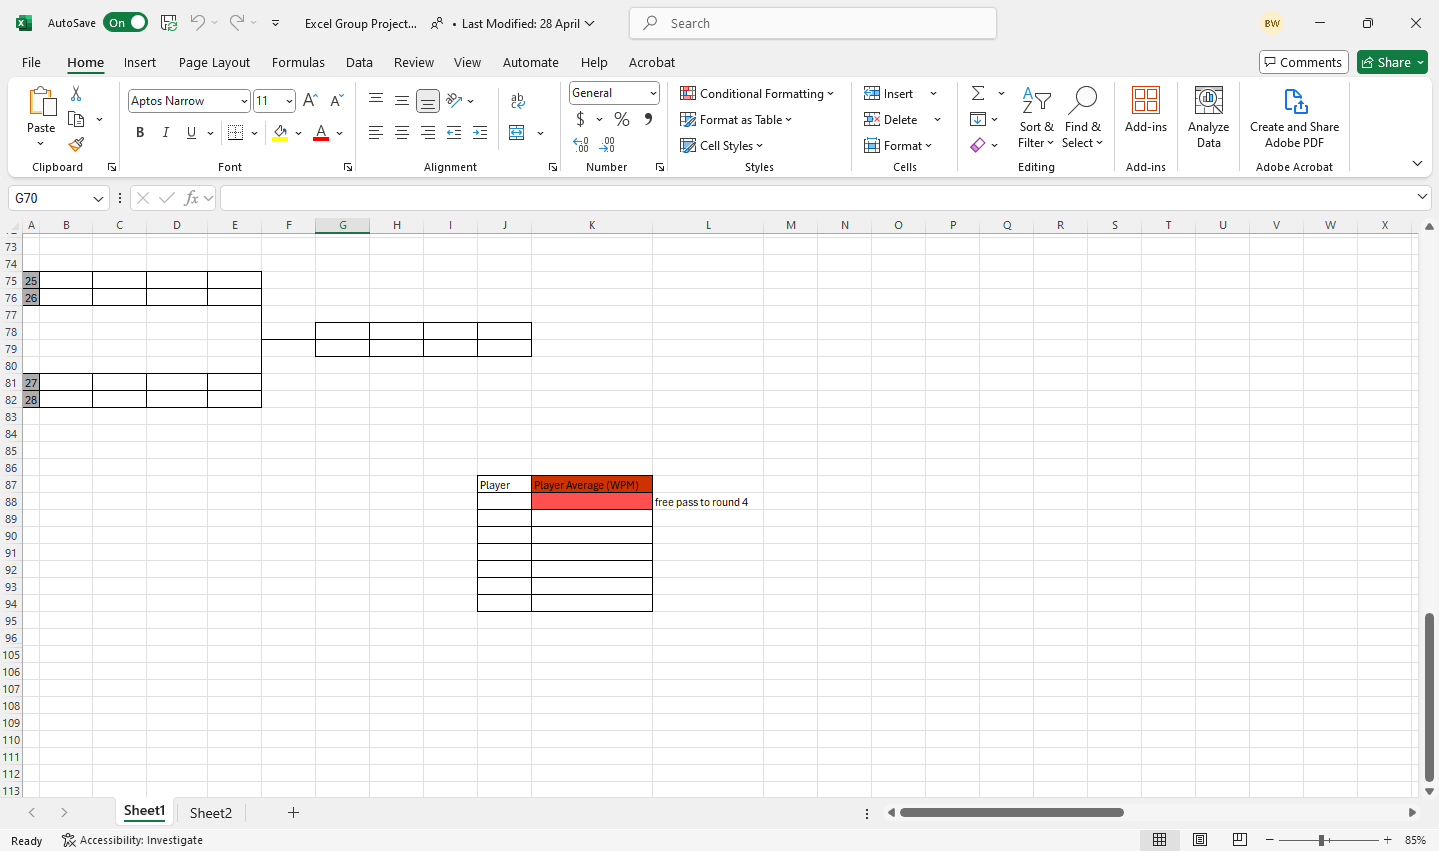Expand Conditional Formatting menu
The height and width of the screenshot is (851, 1439).
point(757,94)
